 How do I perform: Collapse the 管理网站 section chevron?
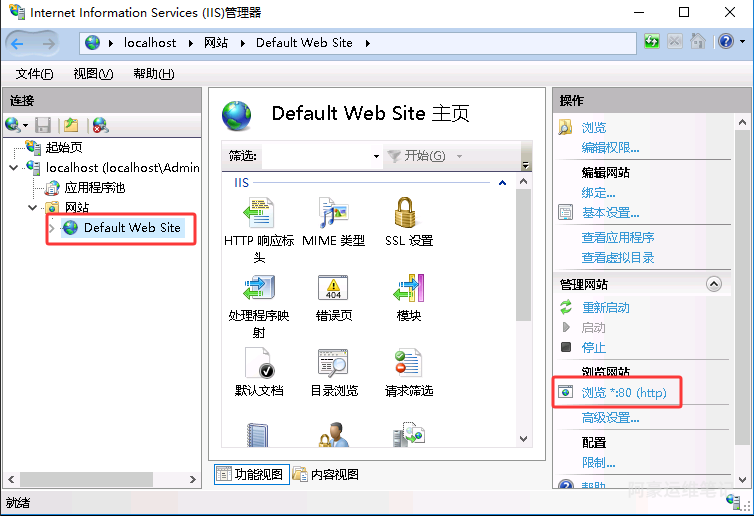(714, 284)
